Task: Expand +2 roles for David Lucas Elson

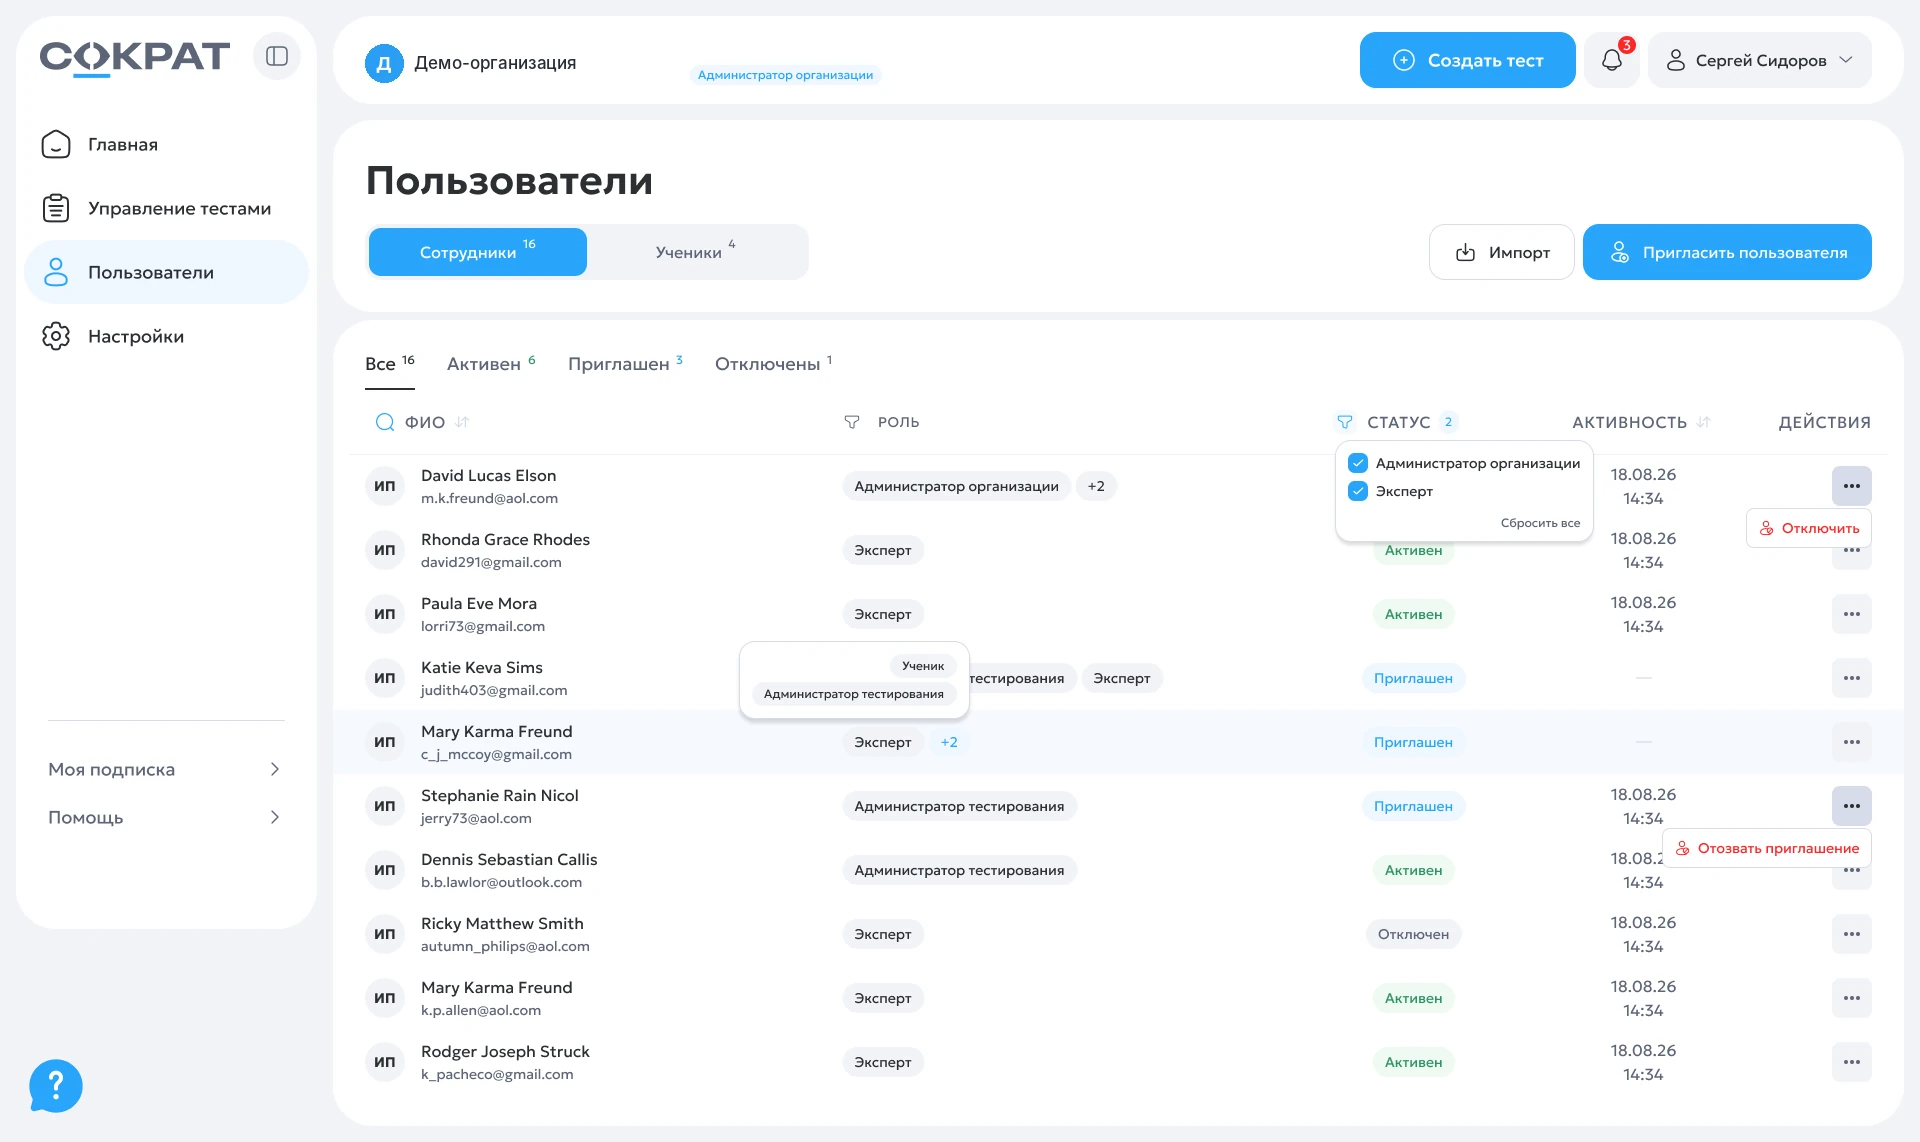Action: 1096,486
